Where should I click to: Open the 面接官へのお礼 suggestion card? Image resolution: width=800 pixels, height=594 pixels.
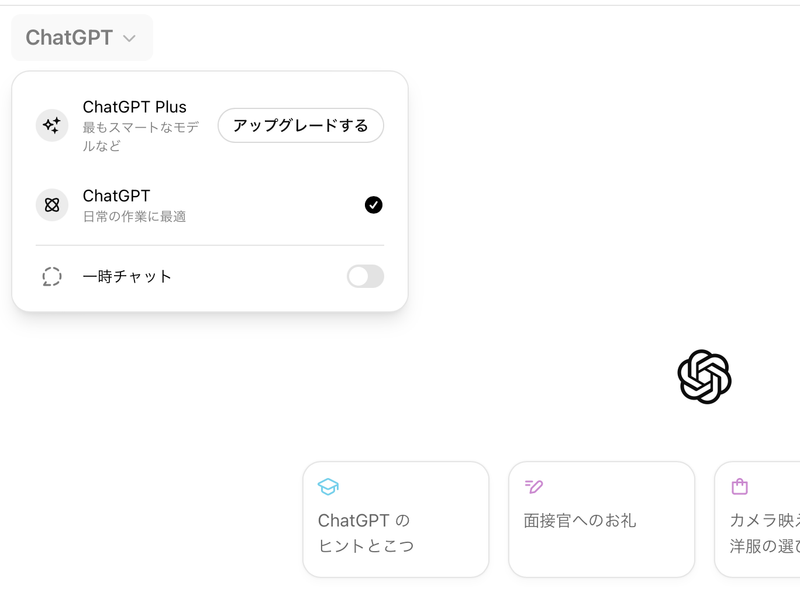[x=601, y=519]
